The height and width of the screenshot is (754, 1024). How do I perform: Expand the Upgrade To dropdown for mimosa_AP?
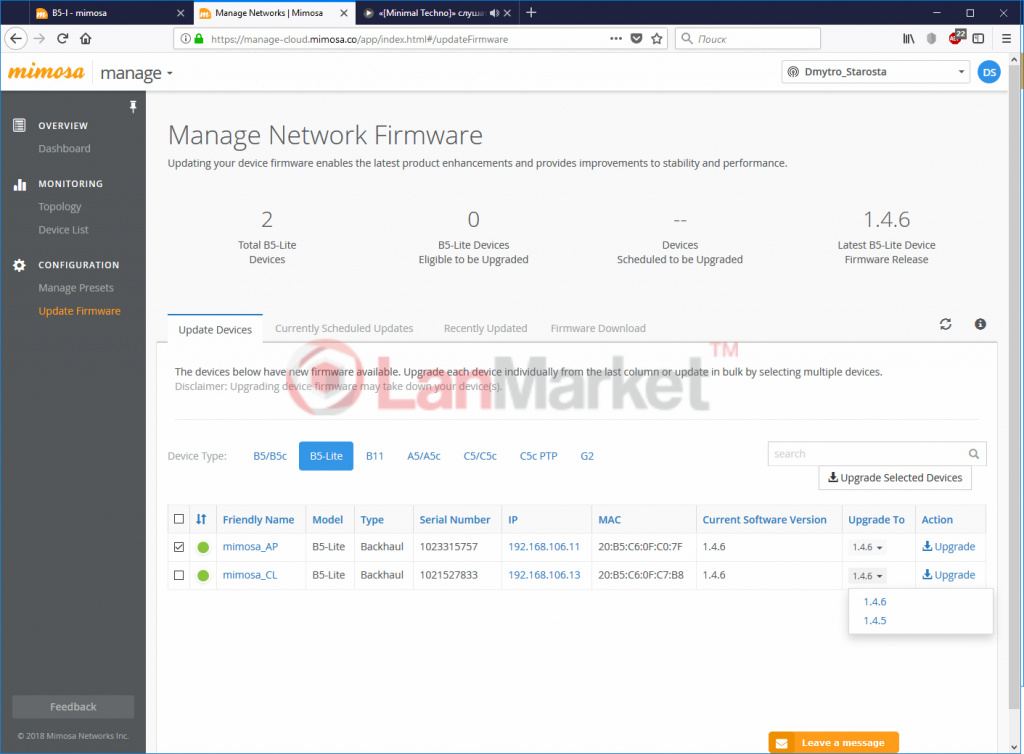tap(867, 547)
